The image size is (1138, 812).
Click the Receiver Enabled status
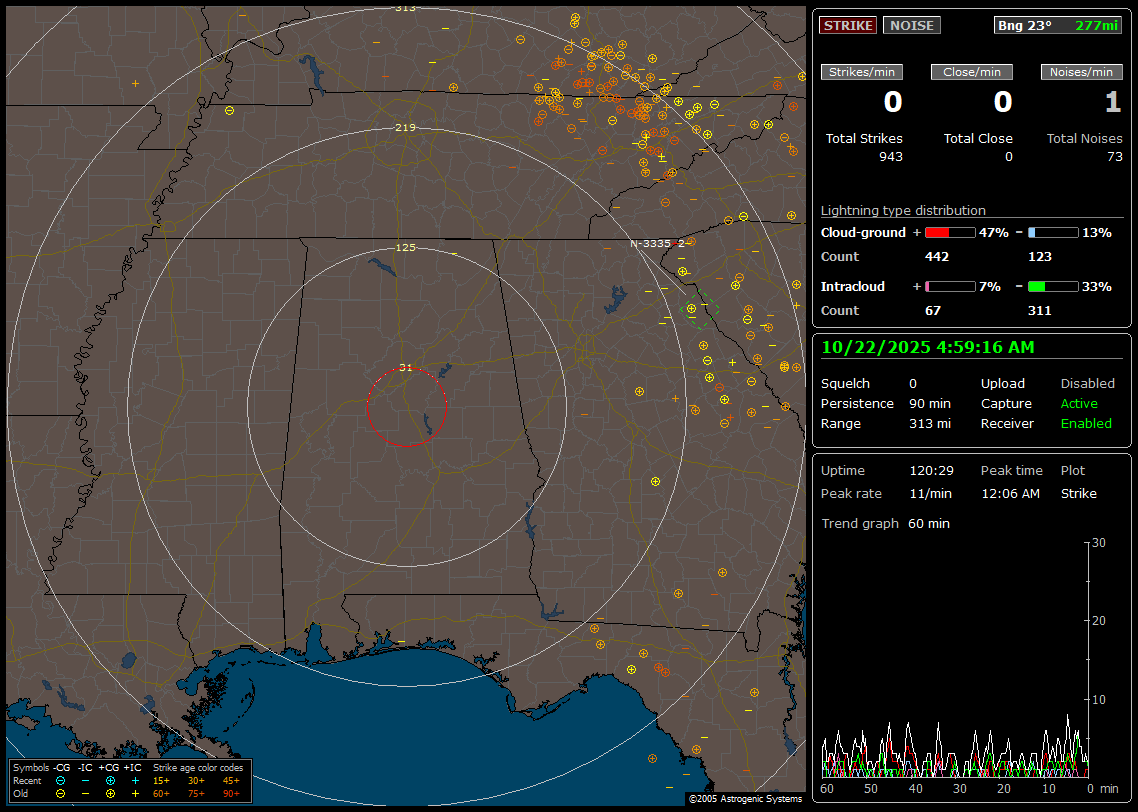click(x=1086, y=424)
